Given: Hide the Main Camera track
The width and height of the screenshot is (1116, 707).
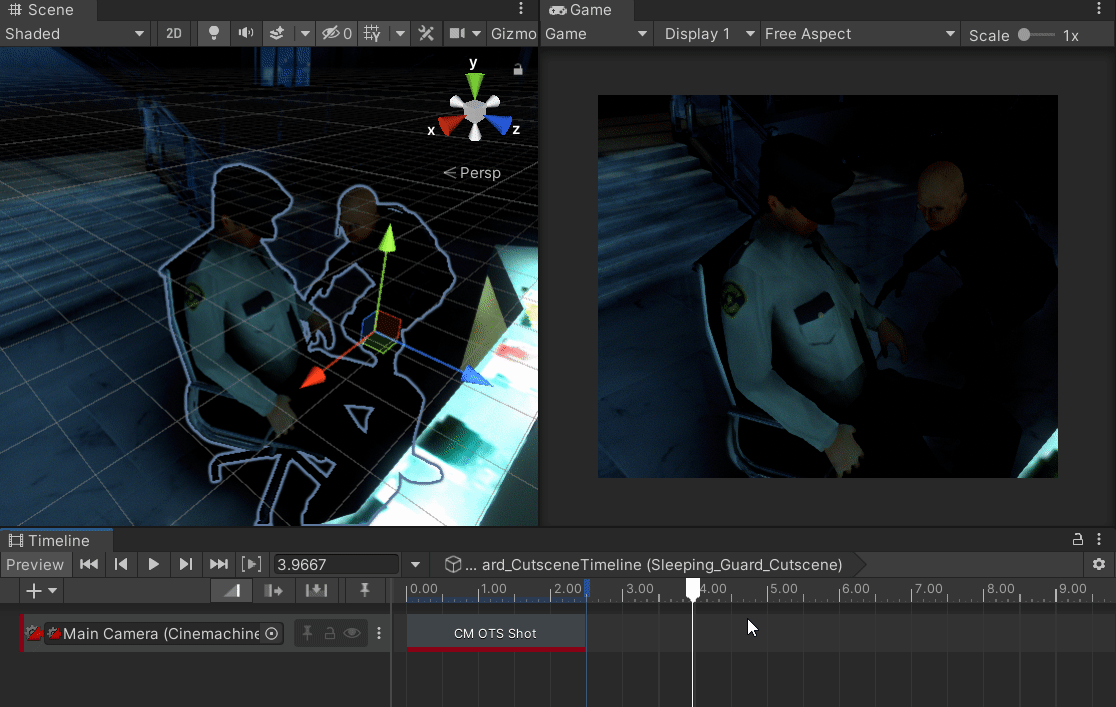Looking at the screenshot, I should click(x=352, y=633).
